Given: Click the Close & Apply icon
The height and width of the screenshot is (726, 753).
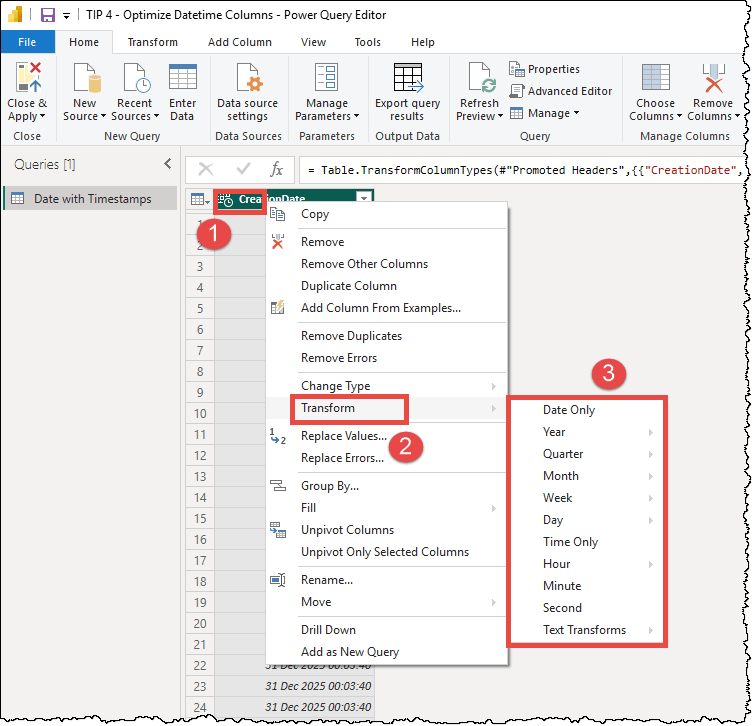Looking at the screenshot, I should click(x=26, y=79).
